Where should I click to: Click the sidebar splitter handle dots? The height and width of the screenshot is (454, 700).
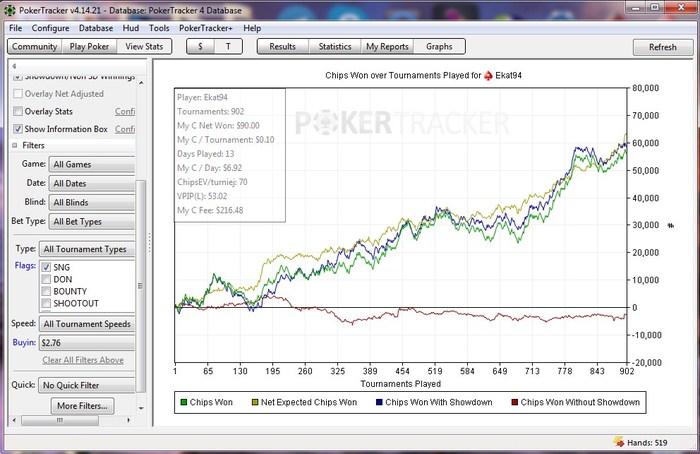[150, 242]
